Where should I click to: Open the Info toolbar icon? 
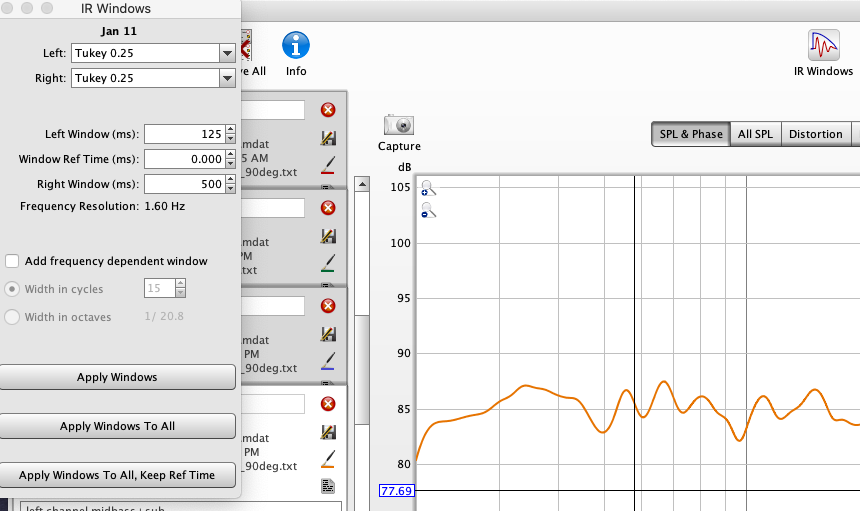pos(295,46)
